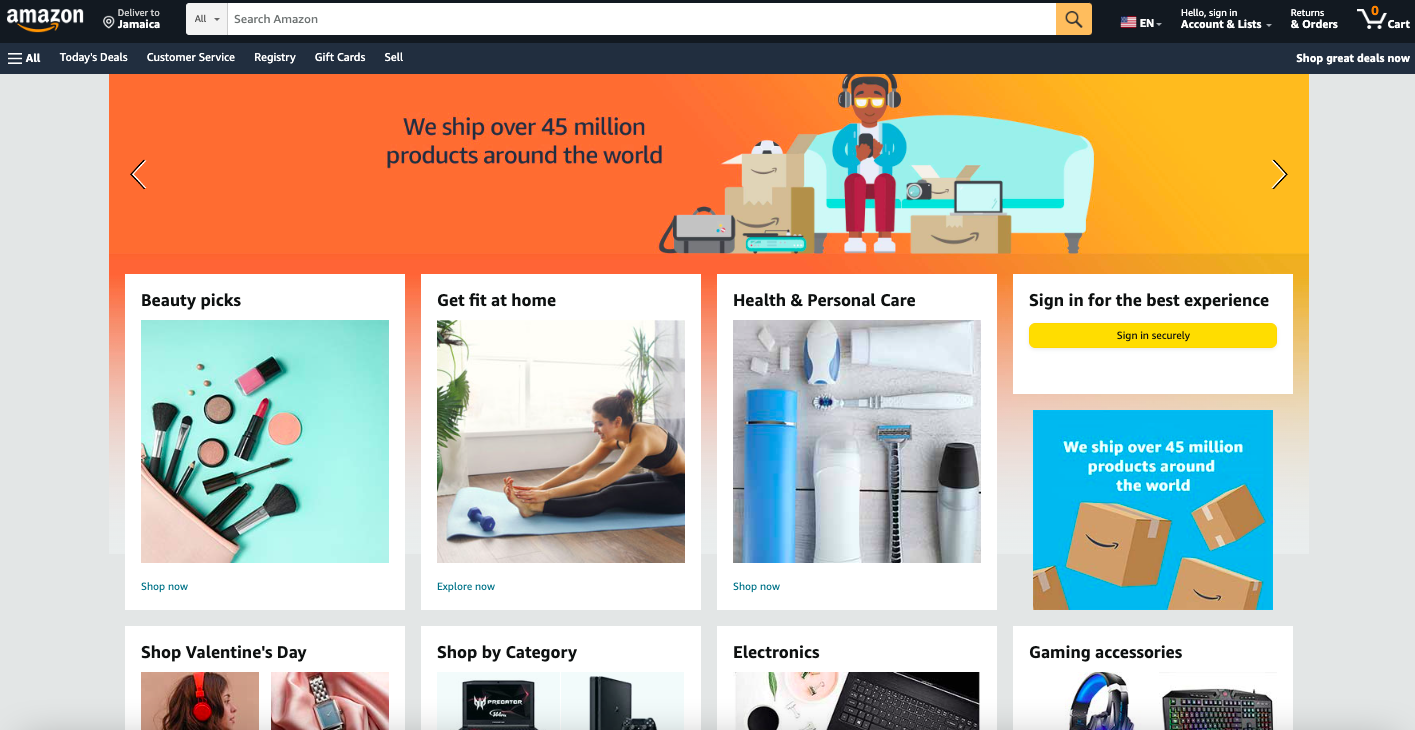
Task: Open Customer Service navigation link
Action: tap(191, 57)
